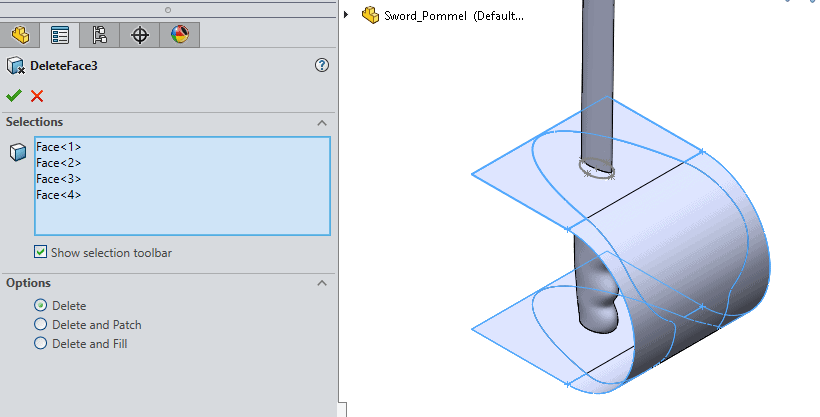This screenshot has width=820, height=417.
Task: Uncheck Show selection toolbar
Action: 41,253
